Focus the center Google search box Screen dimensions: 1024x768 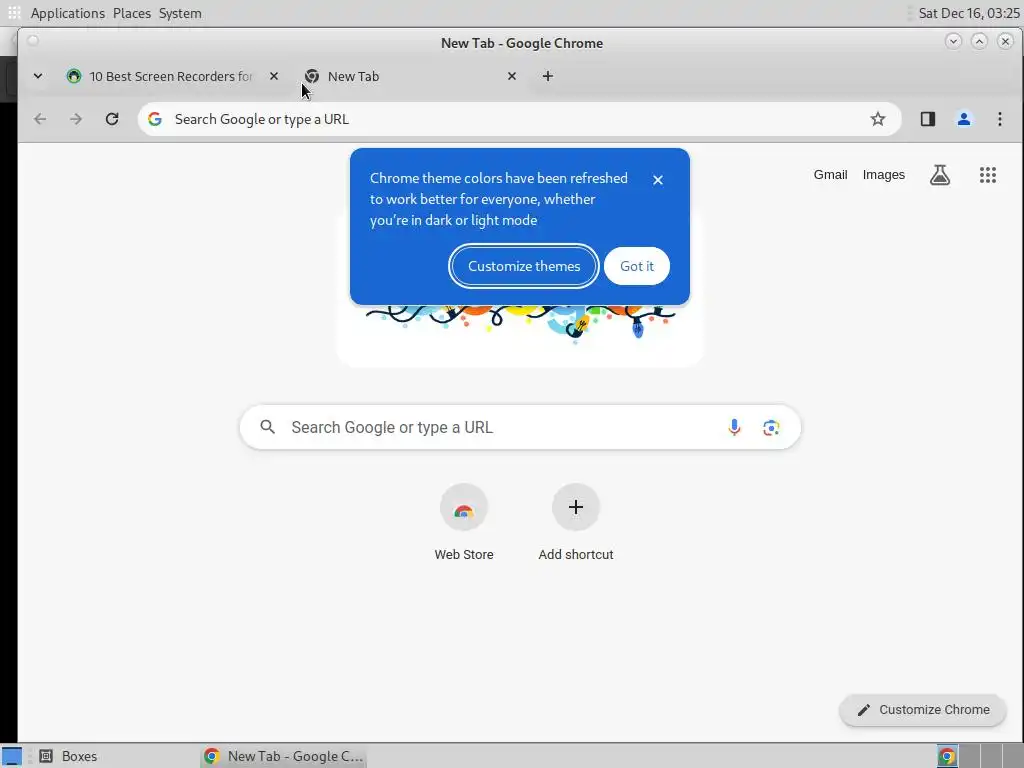coord(520,427)
